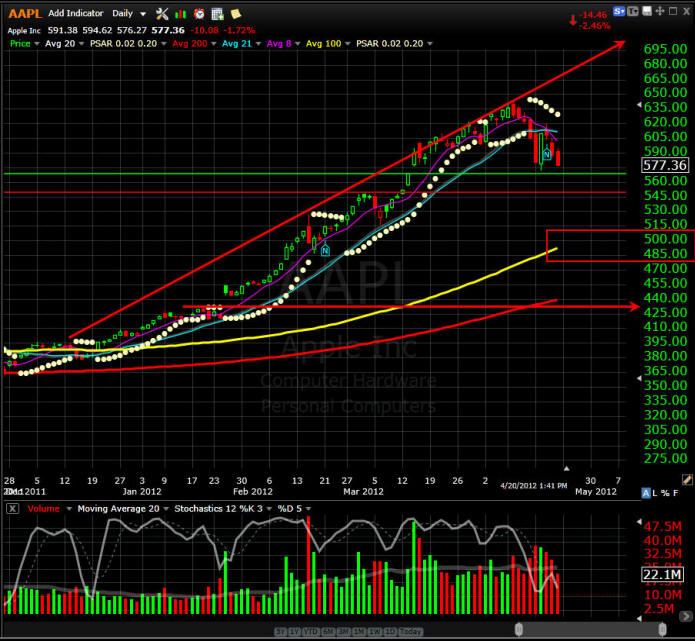The image size is (695, 641).
Task: Click the calendar events icon
Action: [216, 14]
